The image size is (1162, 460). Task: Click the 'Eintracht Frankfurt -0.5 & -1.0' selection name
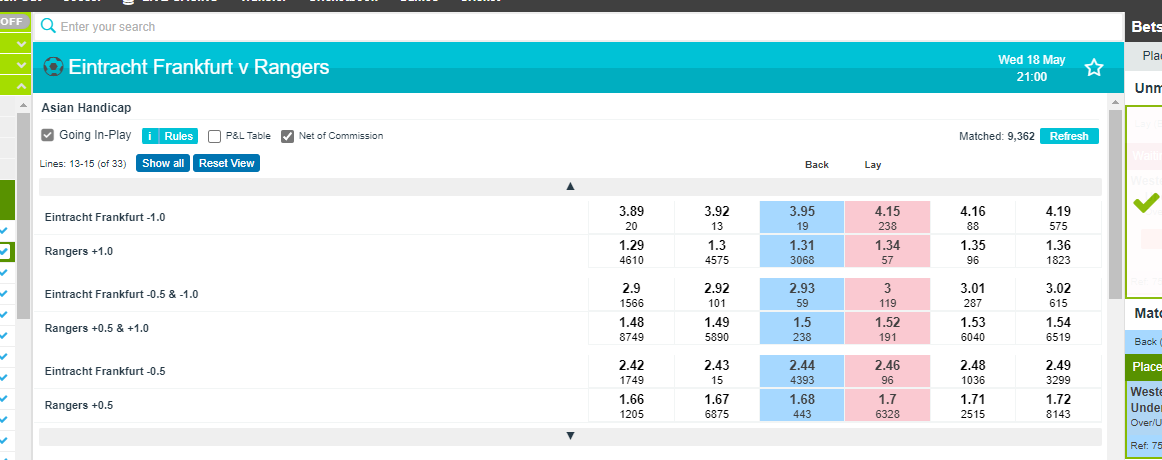point(121,294)
